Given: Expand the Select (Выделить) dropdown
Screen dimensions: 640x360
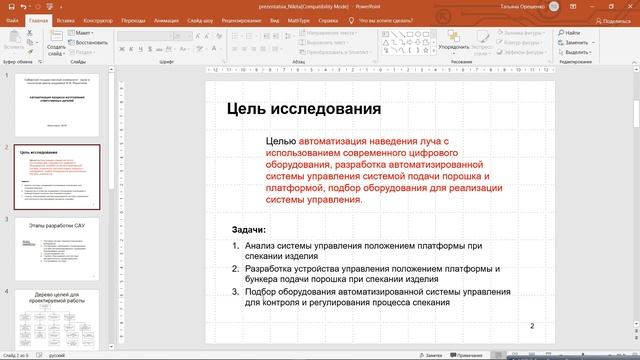Looking at the screenshot, I should point(575,52).
